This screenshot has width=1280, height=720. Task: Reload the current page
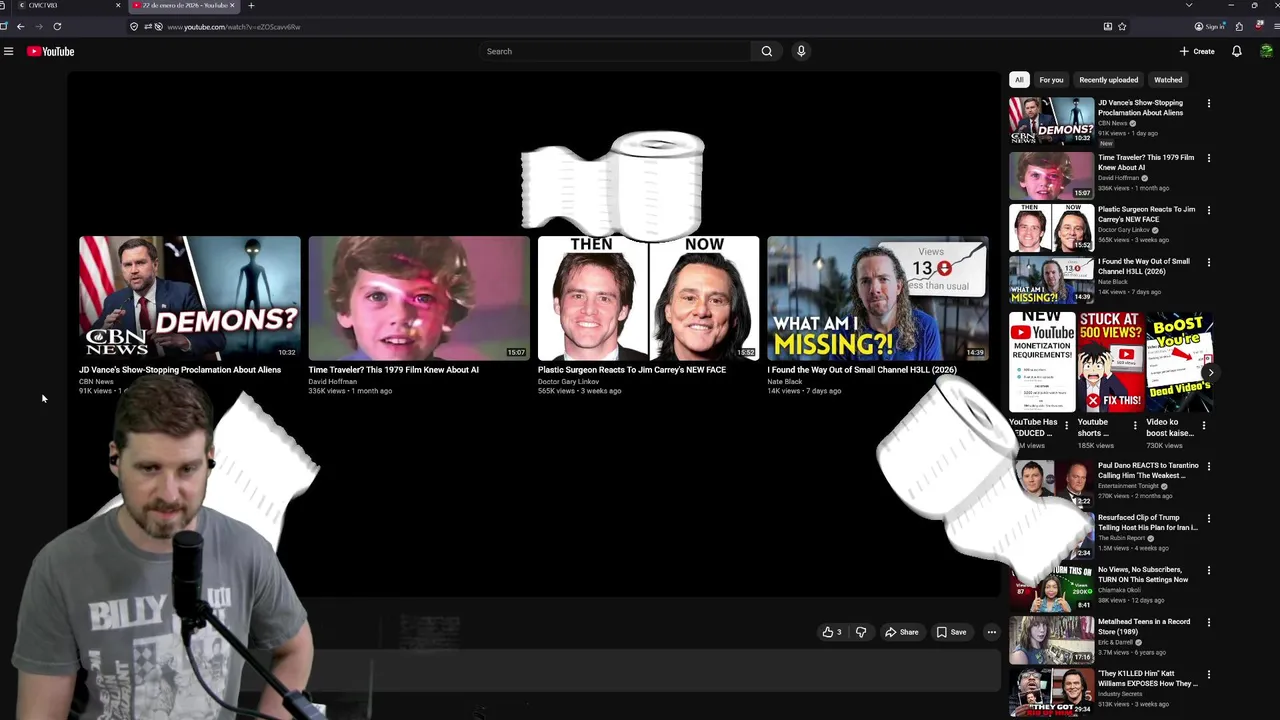coord(57,27)
